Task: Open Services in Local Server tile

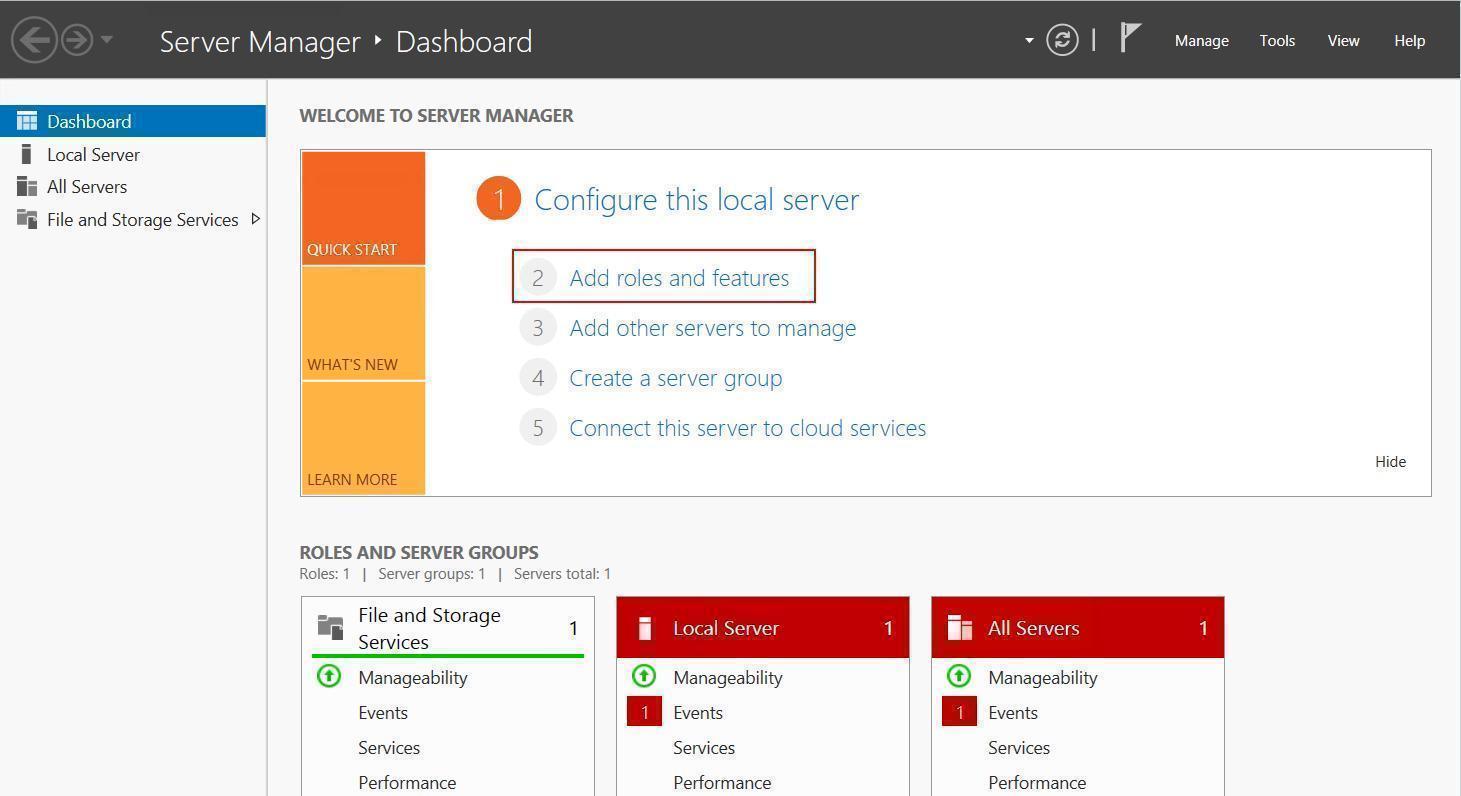Action: 704,747
